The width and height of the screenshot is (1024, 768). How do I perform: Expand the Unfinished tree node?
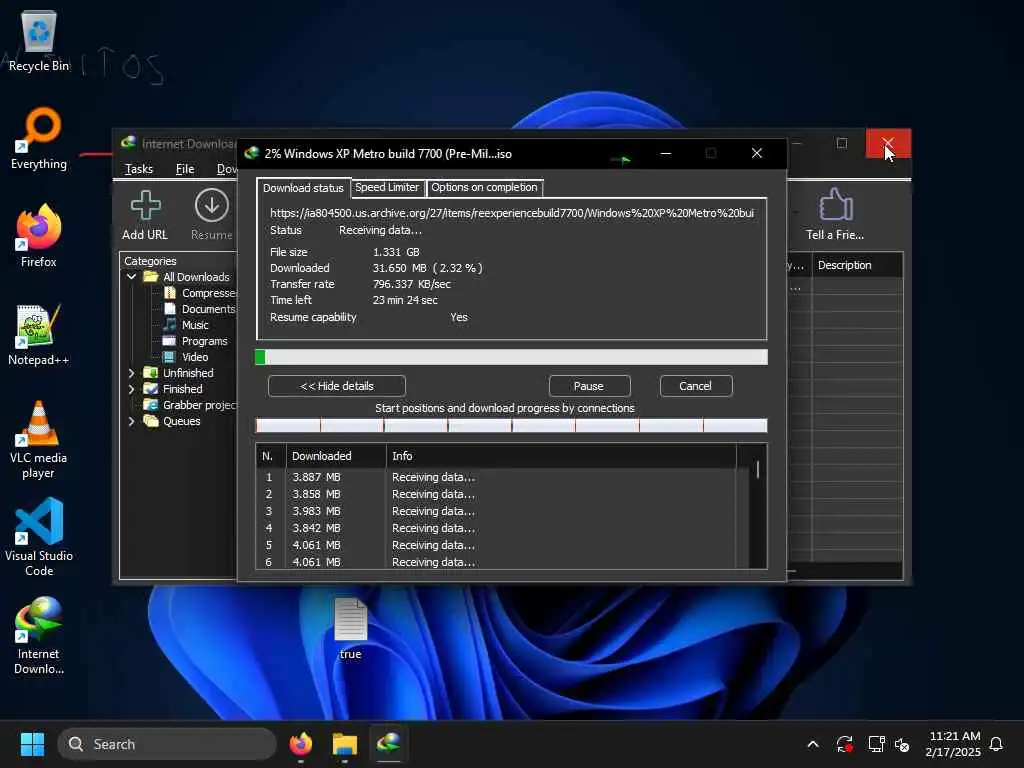tap(131, 373)
